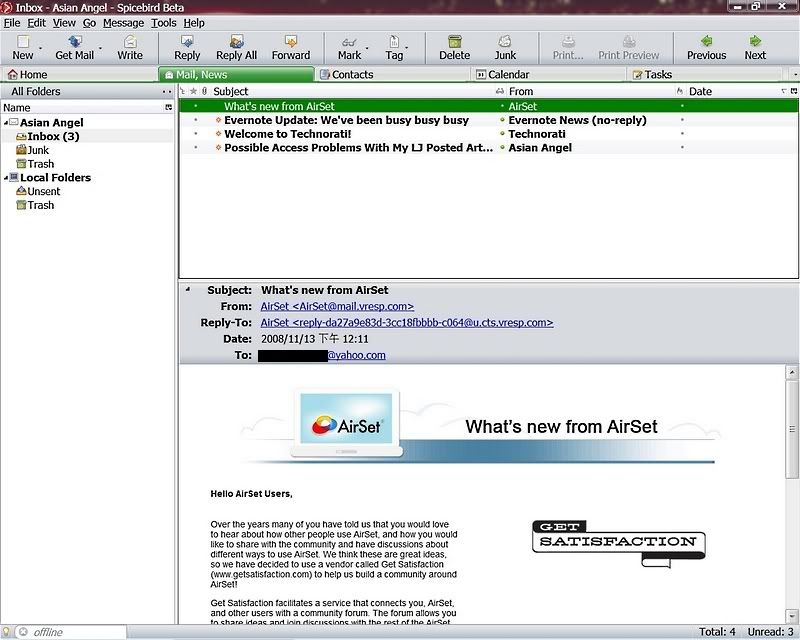Cycle the All Folders view arrows
Viewport: 800px width, 640px height.
pos(167,92)
